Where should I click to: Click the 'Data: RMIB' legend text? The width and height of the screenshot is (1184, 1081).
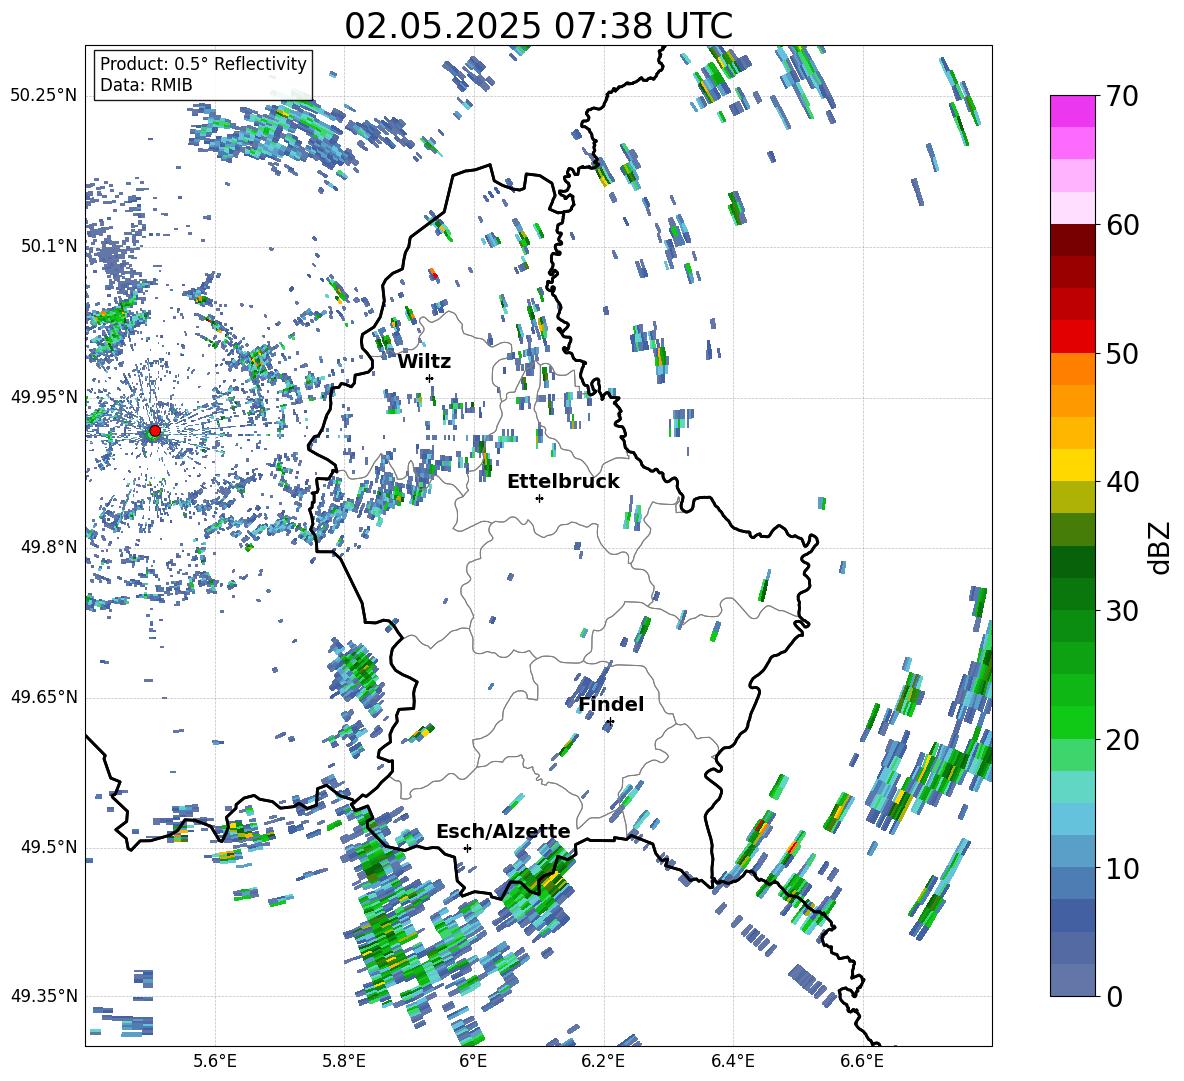click(146, 85)
